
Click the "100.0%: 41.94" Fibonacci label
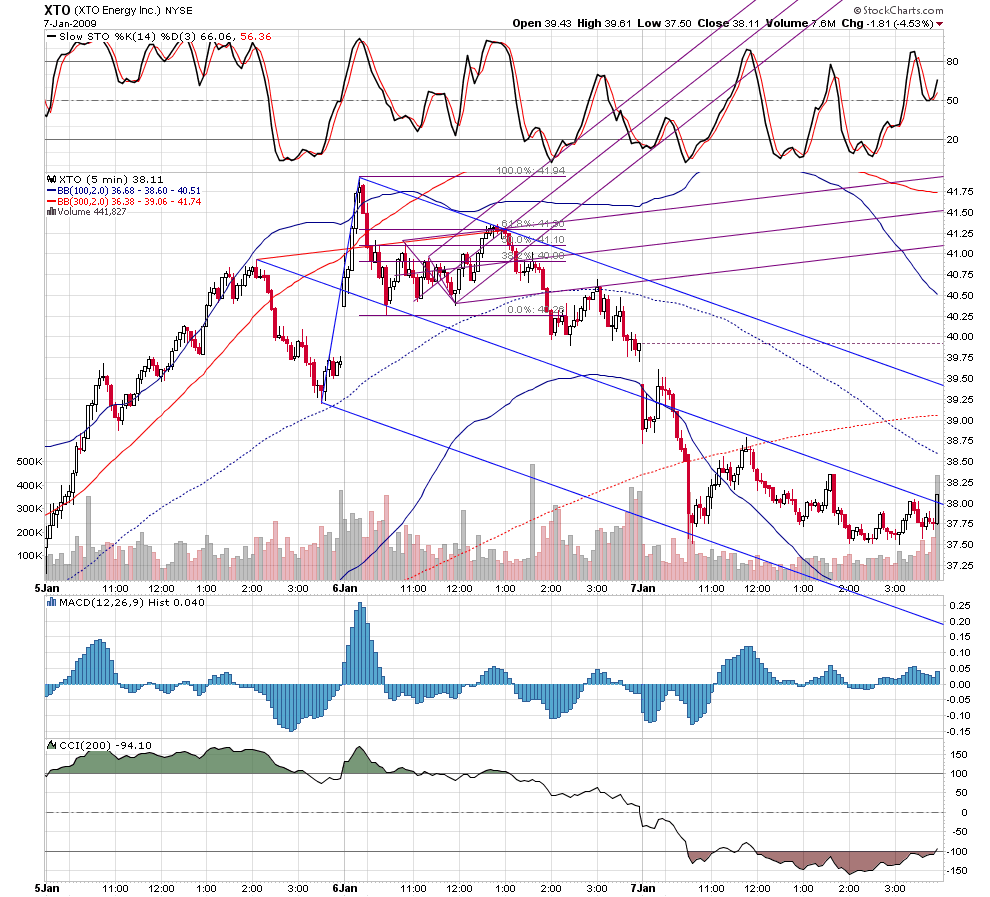point(530,170)
